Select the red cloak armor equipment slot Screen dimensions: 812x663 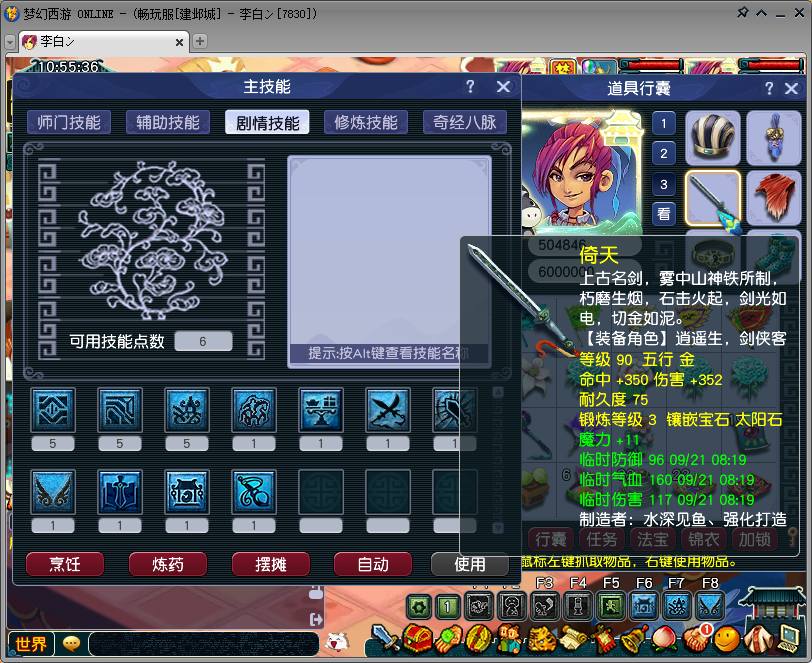pyautogui.click(x=774, y=199)
